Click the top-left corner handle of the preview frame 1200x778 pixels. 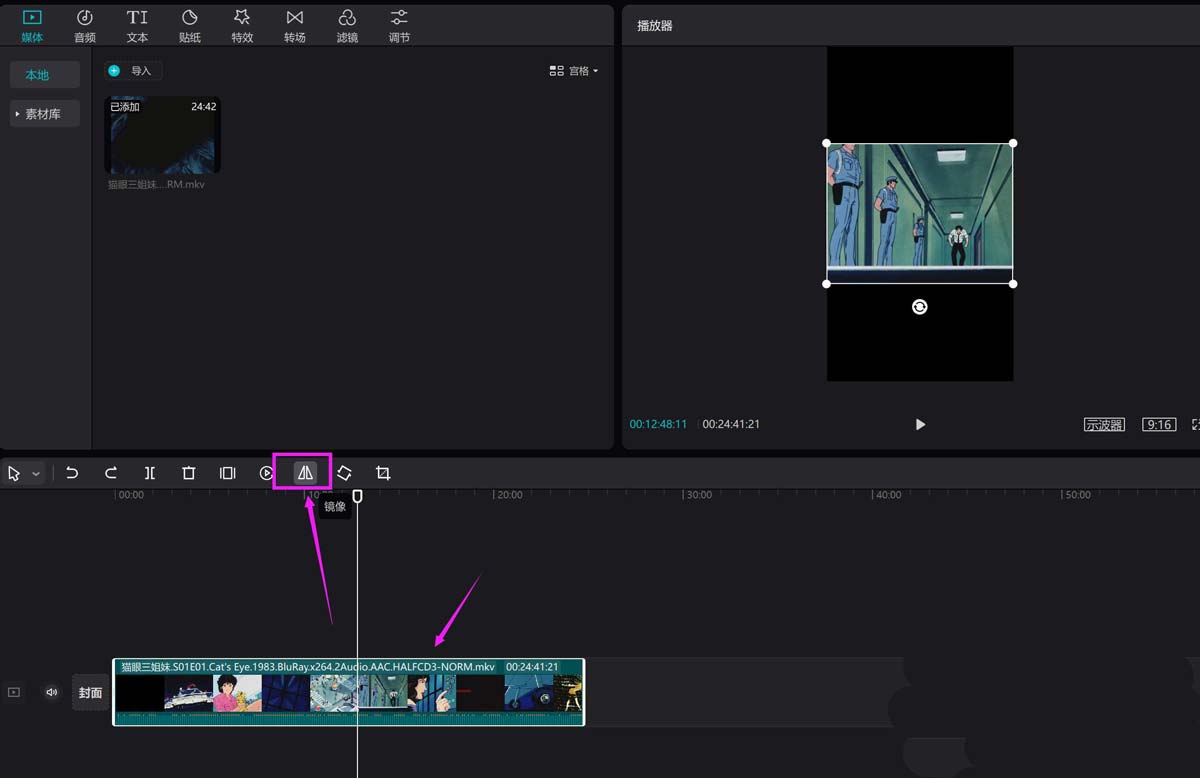pos(827,143)
